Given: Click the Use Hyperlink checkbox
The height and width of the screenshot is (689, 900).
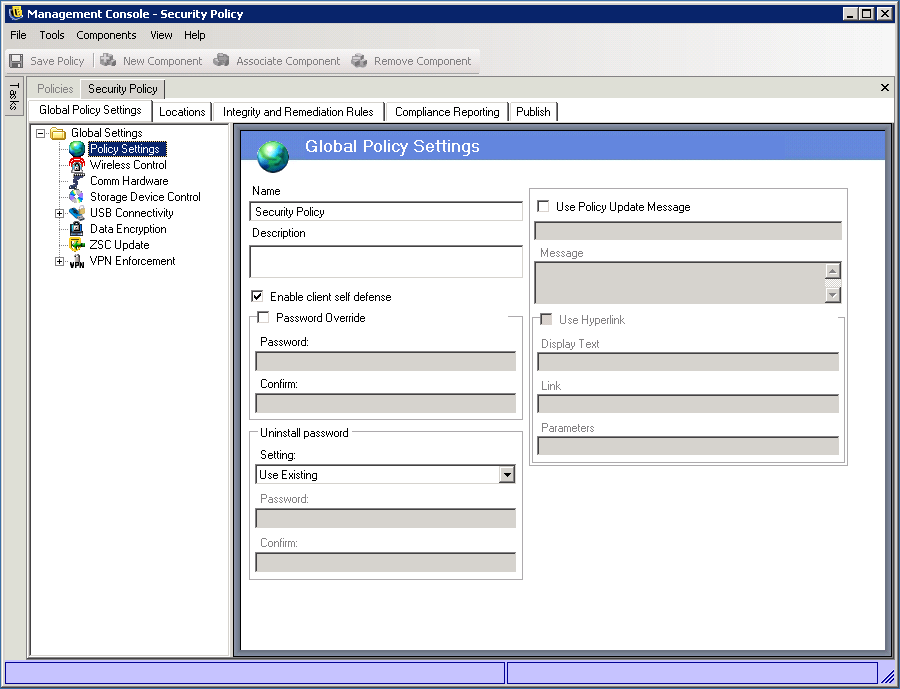Looking at the screenshot, I should (546, 319).
